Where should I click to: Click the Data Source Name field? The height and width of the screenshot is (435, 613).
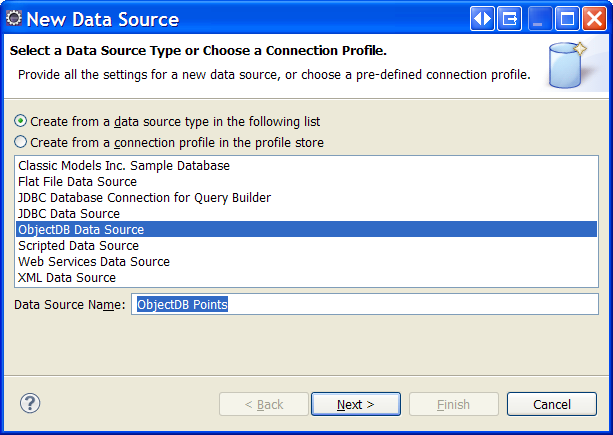pos(365,304)
